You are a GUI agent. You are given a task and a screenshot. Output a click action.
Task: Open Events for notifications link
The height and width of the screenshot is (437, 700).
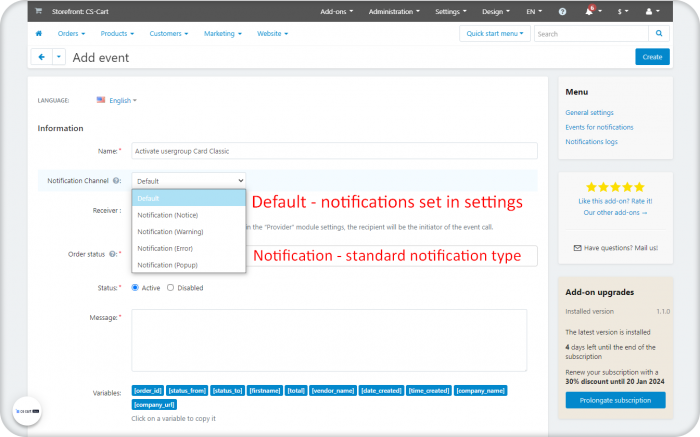(x=599, y=127)
